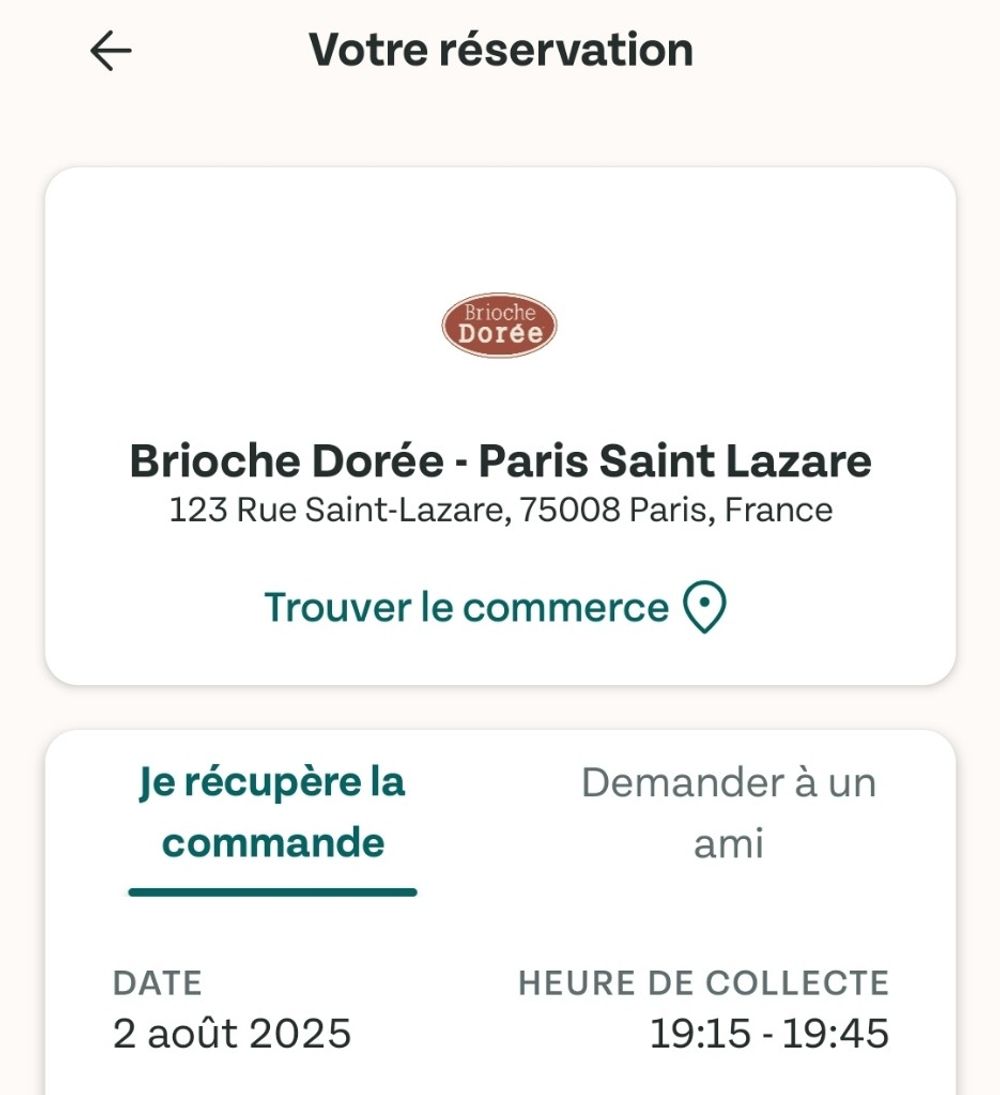This screenshot has width=1000, height=1095.
Task: Open the Trouver le commerce link
Action: point(495,607)
